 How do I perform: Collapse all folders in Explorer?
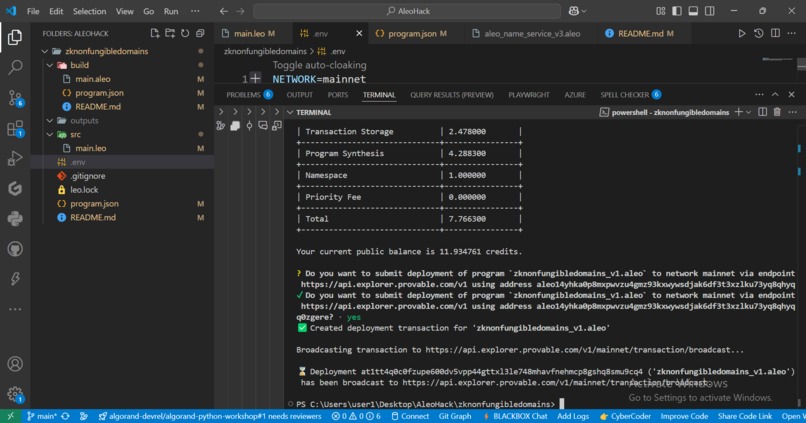tap(200, 33)
